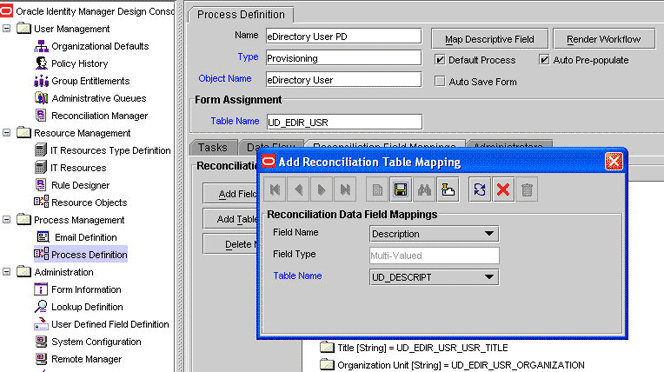Switch to the Data Flow tab
This screenshot has height=372, width=664.
click(x=271, y=147)
